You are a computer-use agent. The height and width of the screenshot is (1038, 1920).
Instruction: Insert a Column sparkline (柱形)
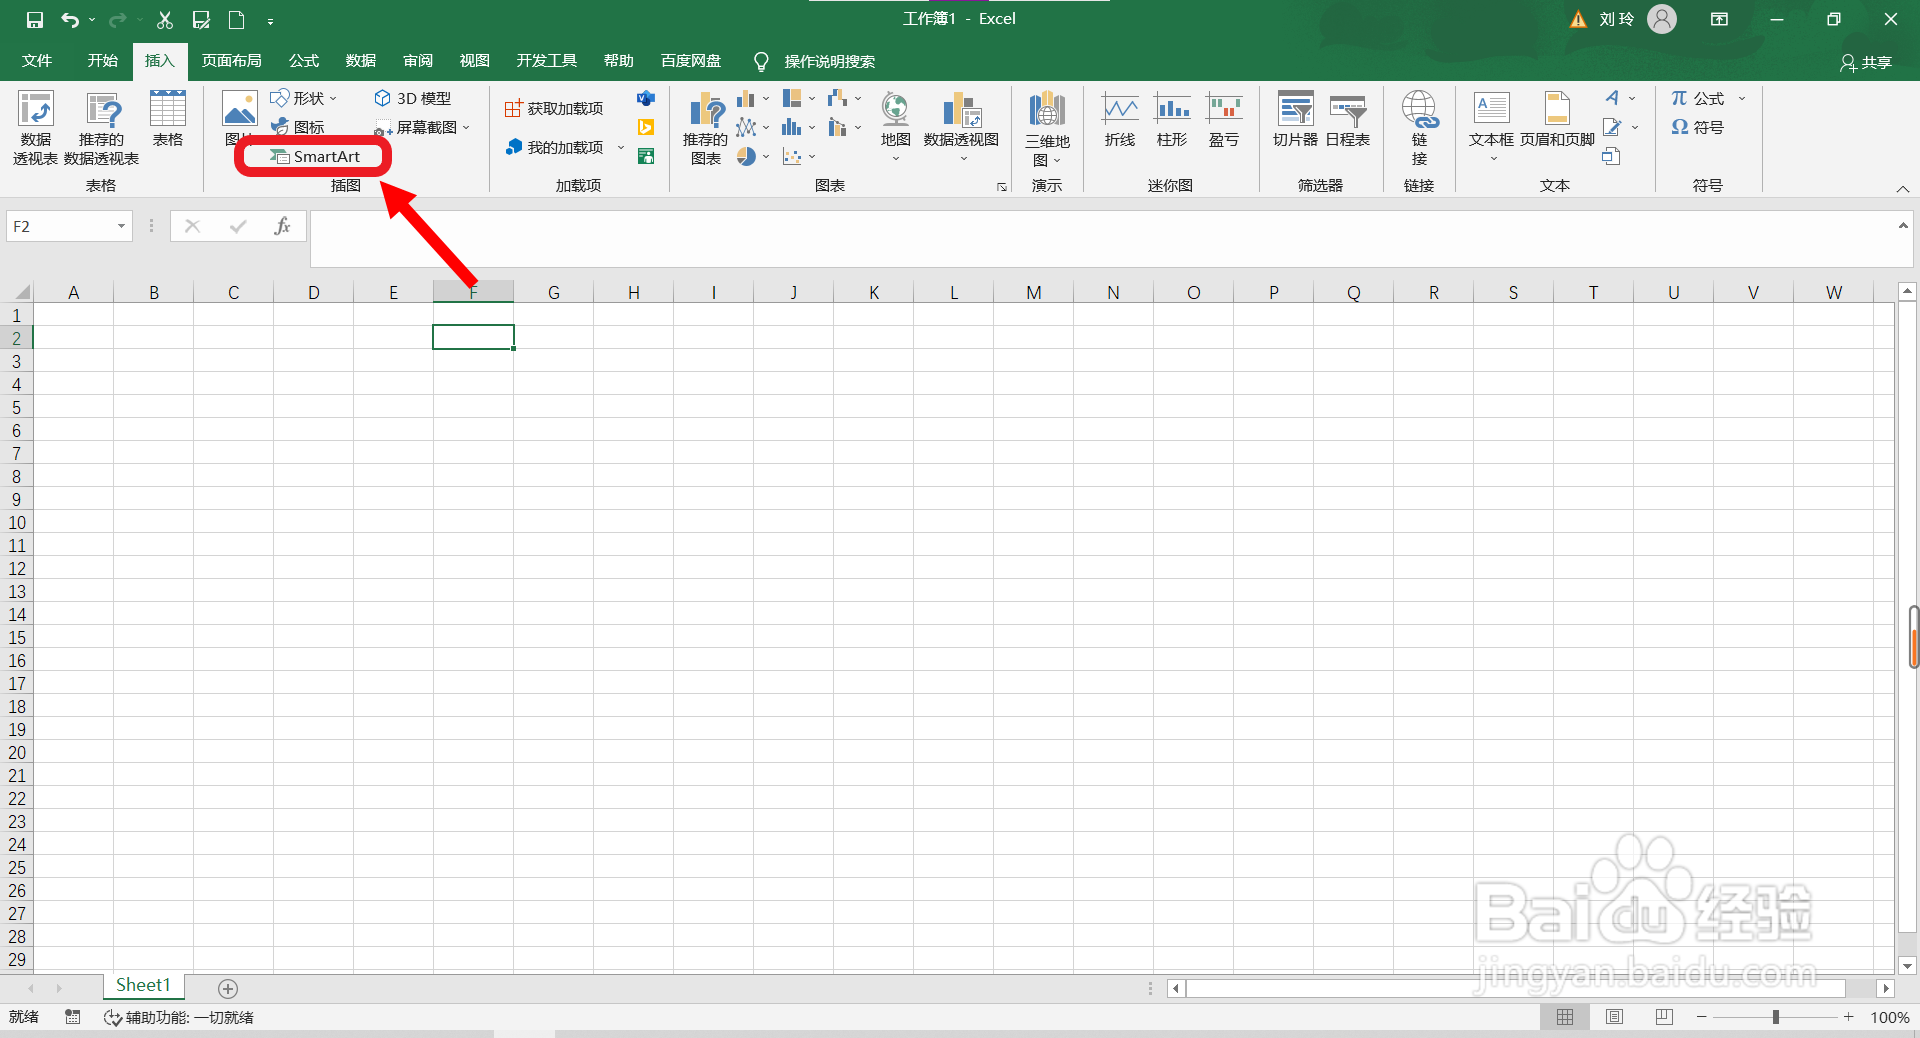1172,119
